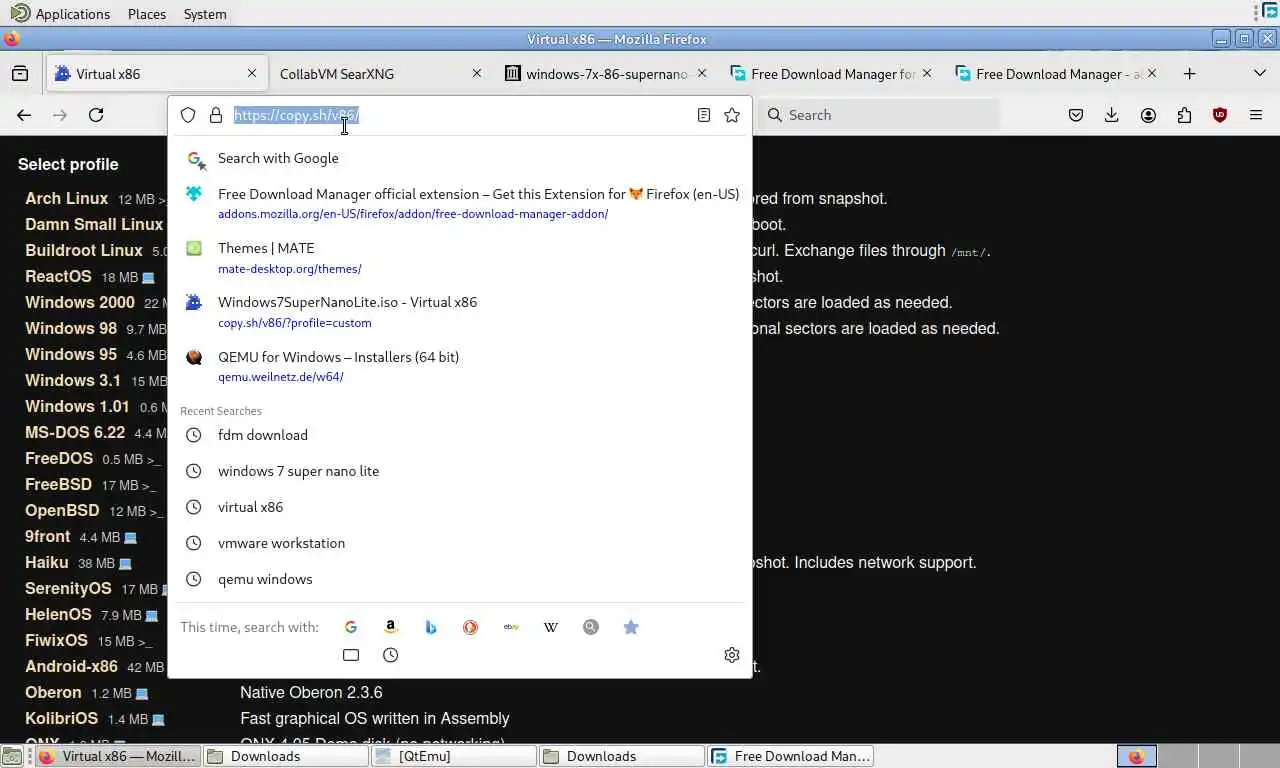Open Free Download Manager from taskbar
This screenshot has width=1280, height=768.
pyautogui.click(x=790, y=756)
